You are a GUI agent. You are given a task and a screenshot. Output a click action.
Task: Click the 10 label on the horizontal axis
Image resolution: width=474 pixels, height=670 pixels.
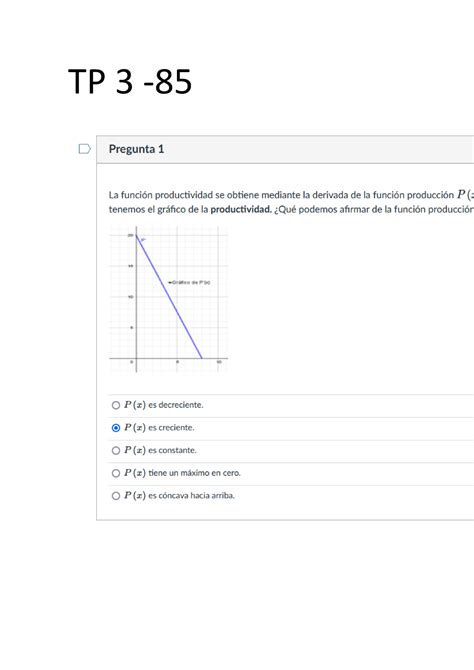pyautogui.click(x=219, y=362)
